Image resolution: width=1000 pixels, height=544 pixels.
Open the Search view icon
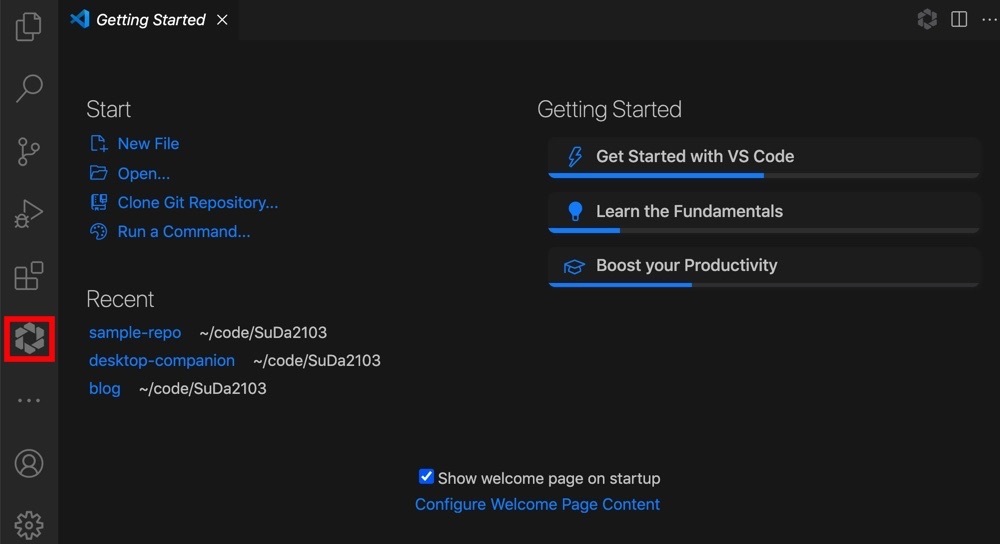click(x=29, y=88)
